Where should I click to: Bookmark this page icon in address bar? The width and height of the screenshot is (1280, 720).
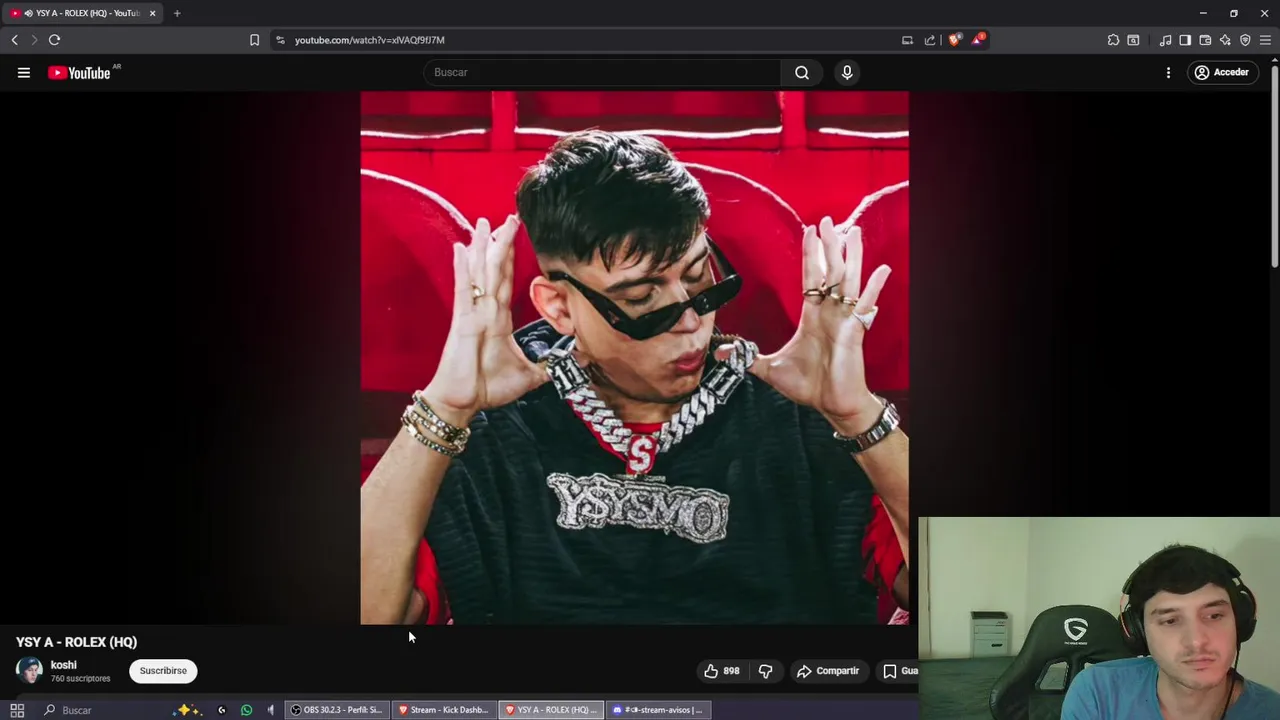[254, 40]
